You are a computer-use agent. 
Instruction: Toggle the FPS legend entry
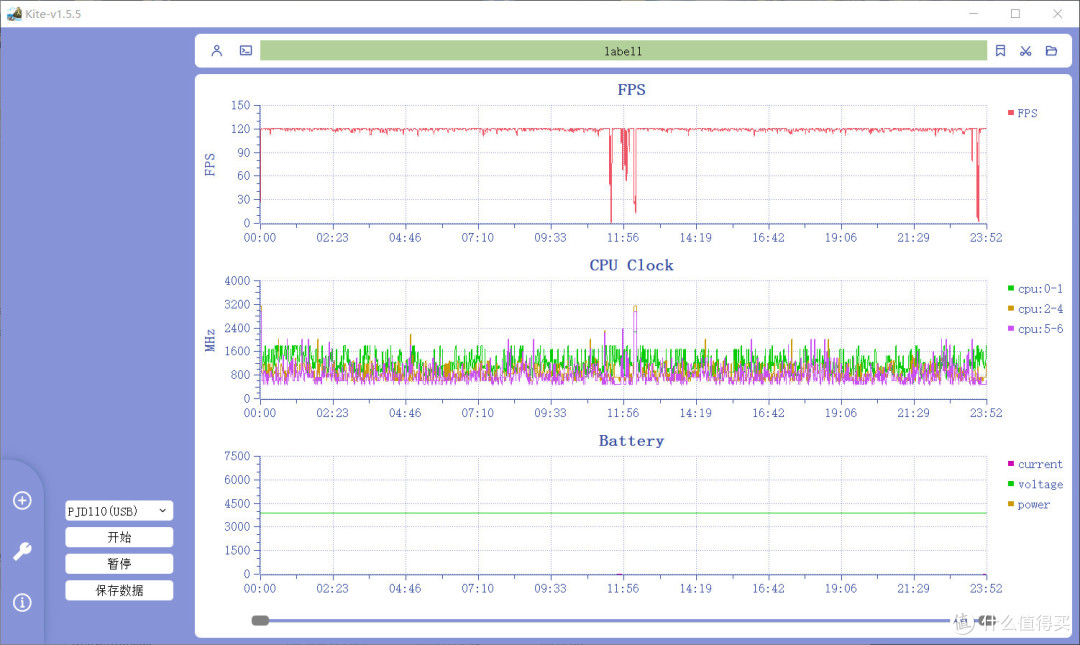click(x=1023, y=113)
